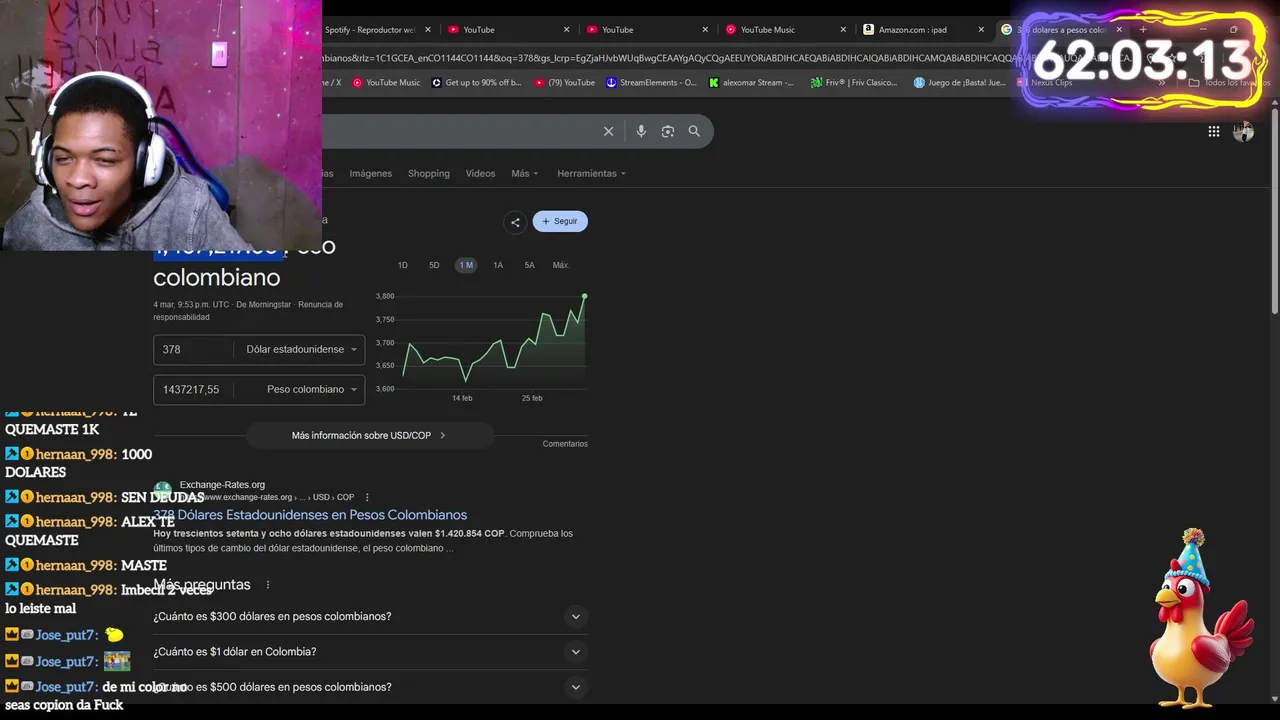Open the Google account avatar
1280x720 pixels.
1243,131
